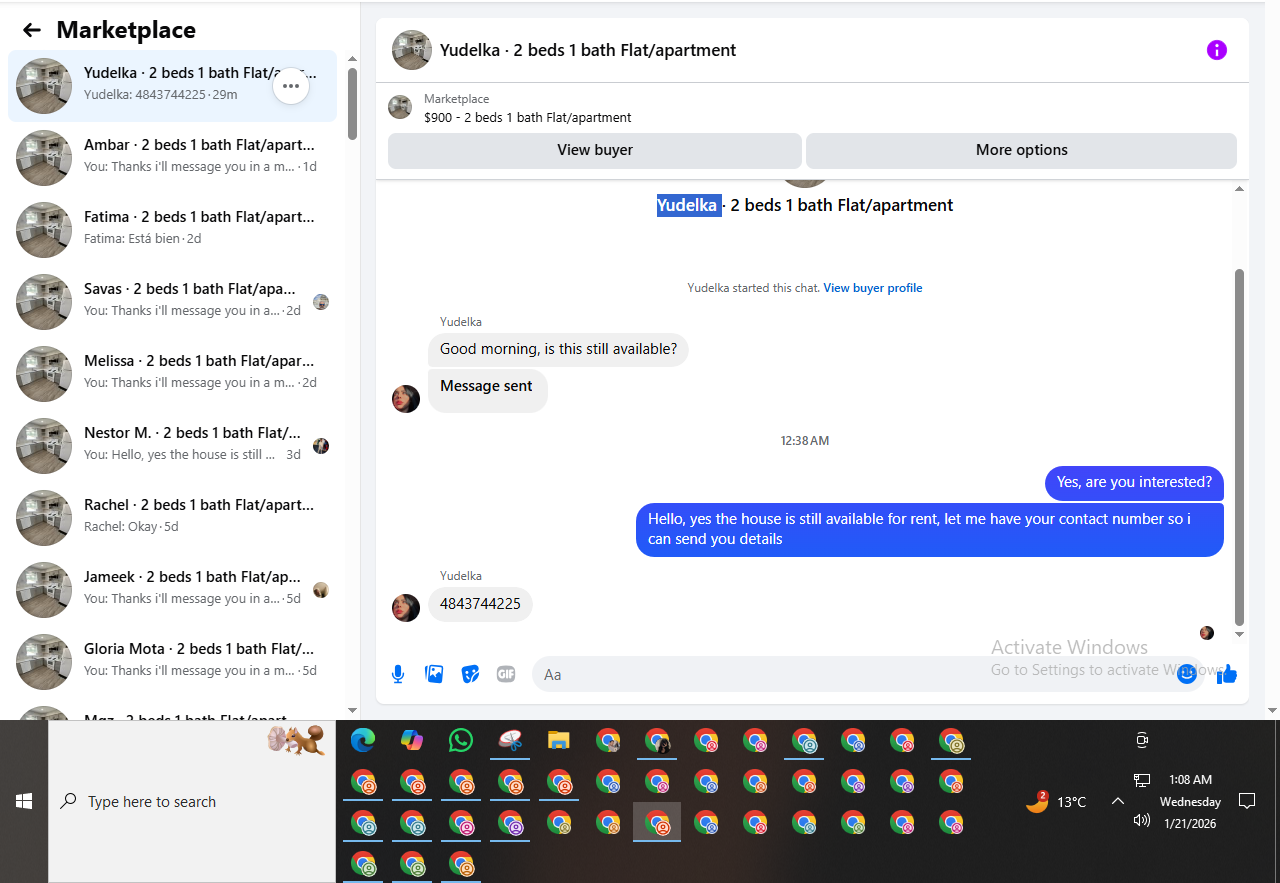
Task: Open the emoji picker in the message box
Action: coord(1187,674)
